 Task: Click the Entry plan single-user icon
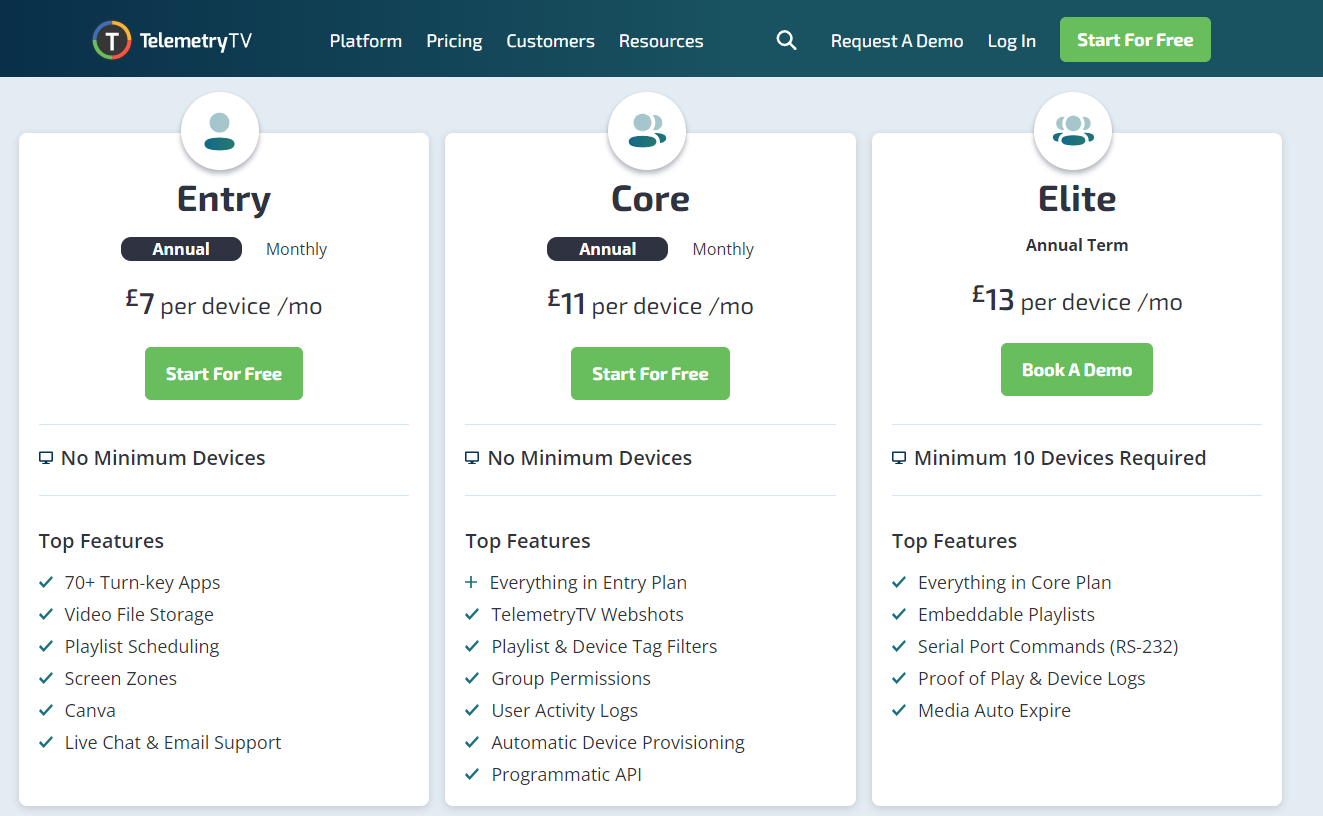click(219, 131)
